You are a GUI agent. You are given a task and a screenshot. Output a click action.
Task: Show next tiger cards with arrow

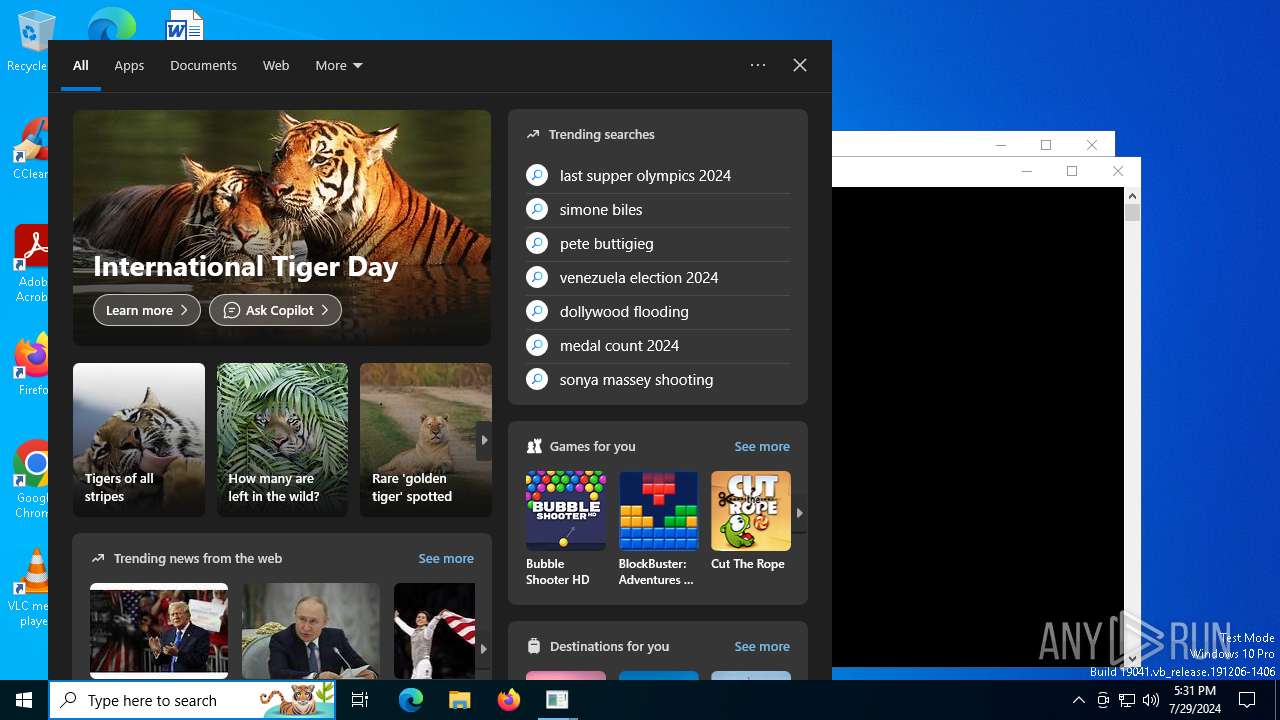(484, 440)
